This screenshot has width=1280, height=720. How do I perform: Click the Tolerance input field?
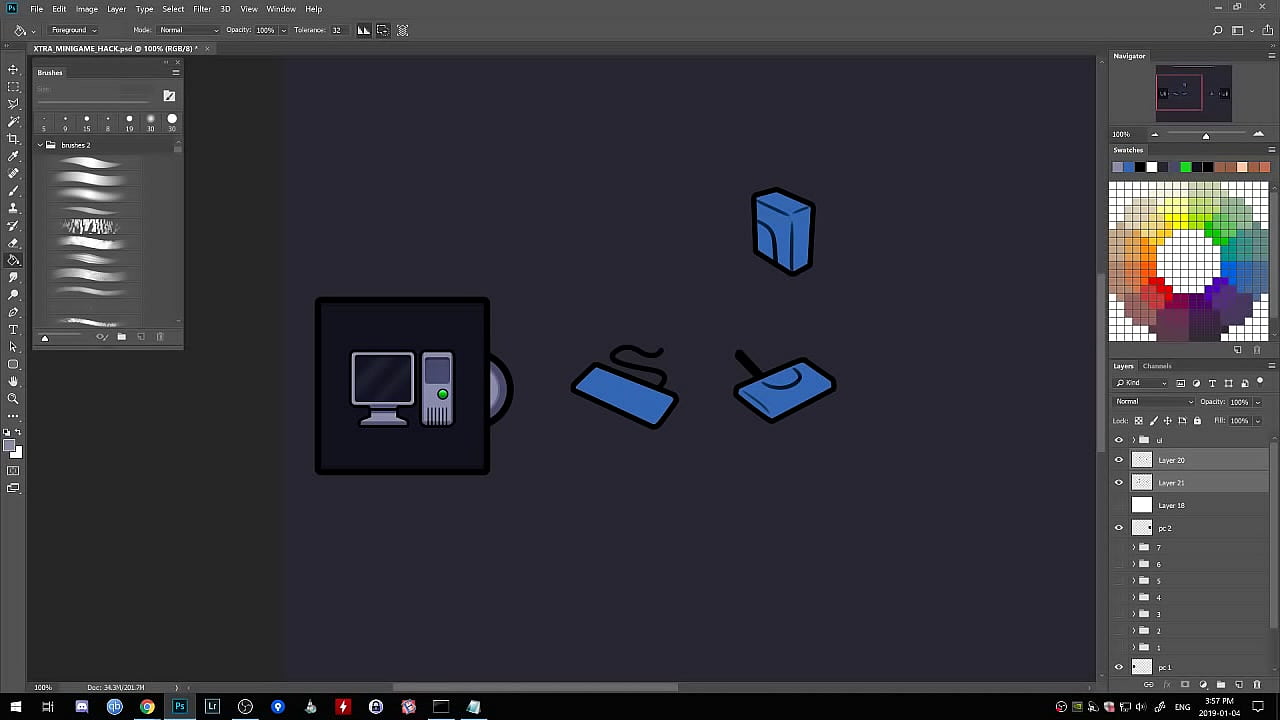click(338, 30)
